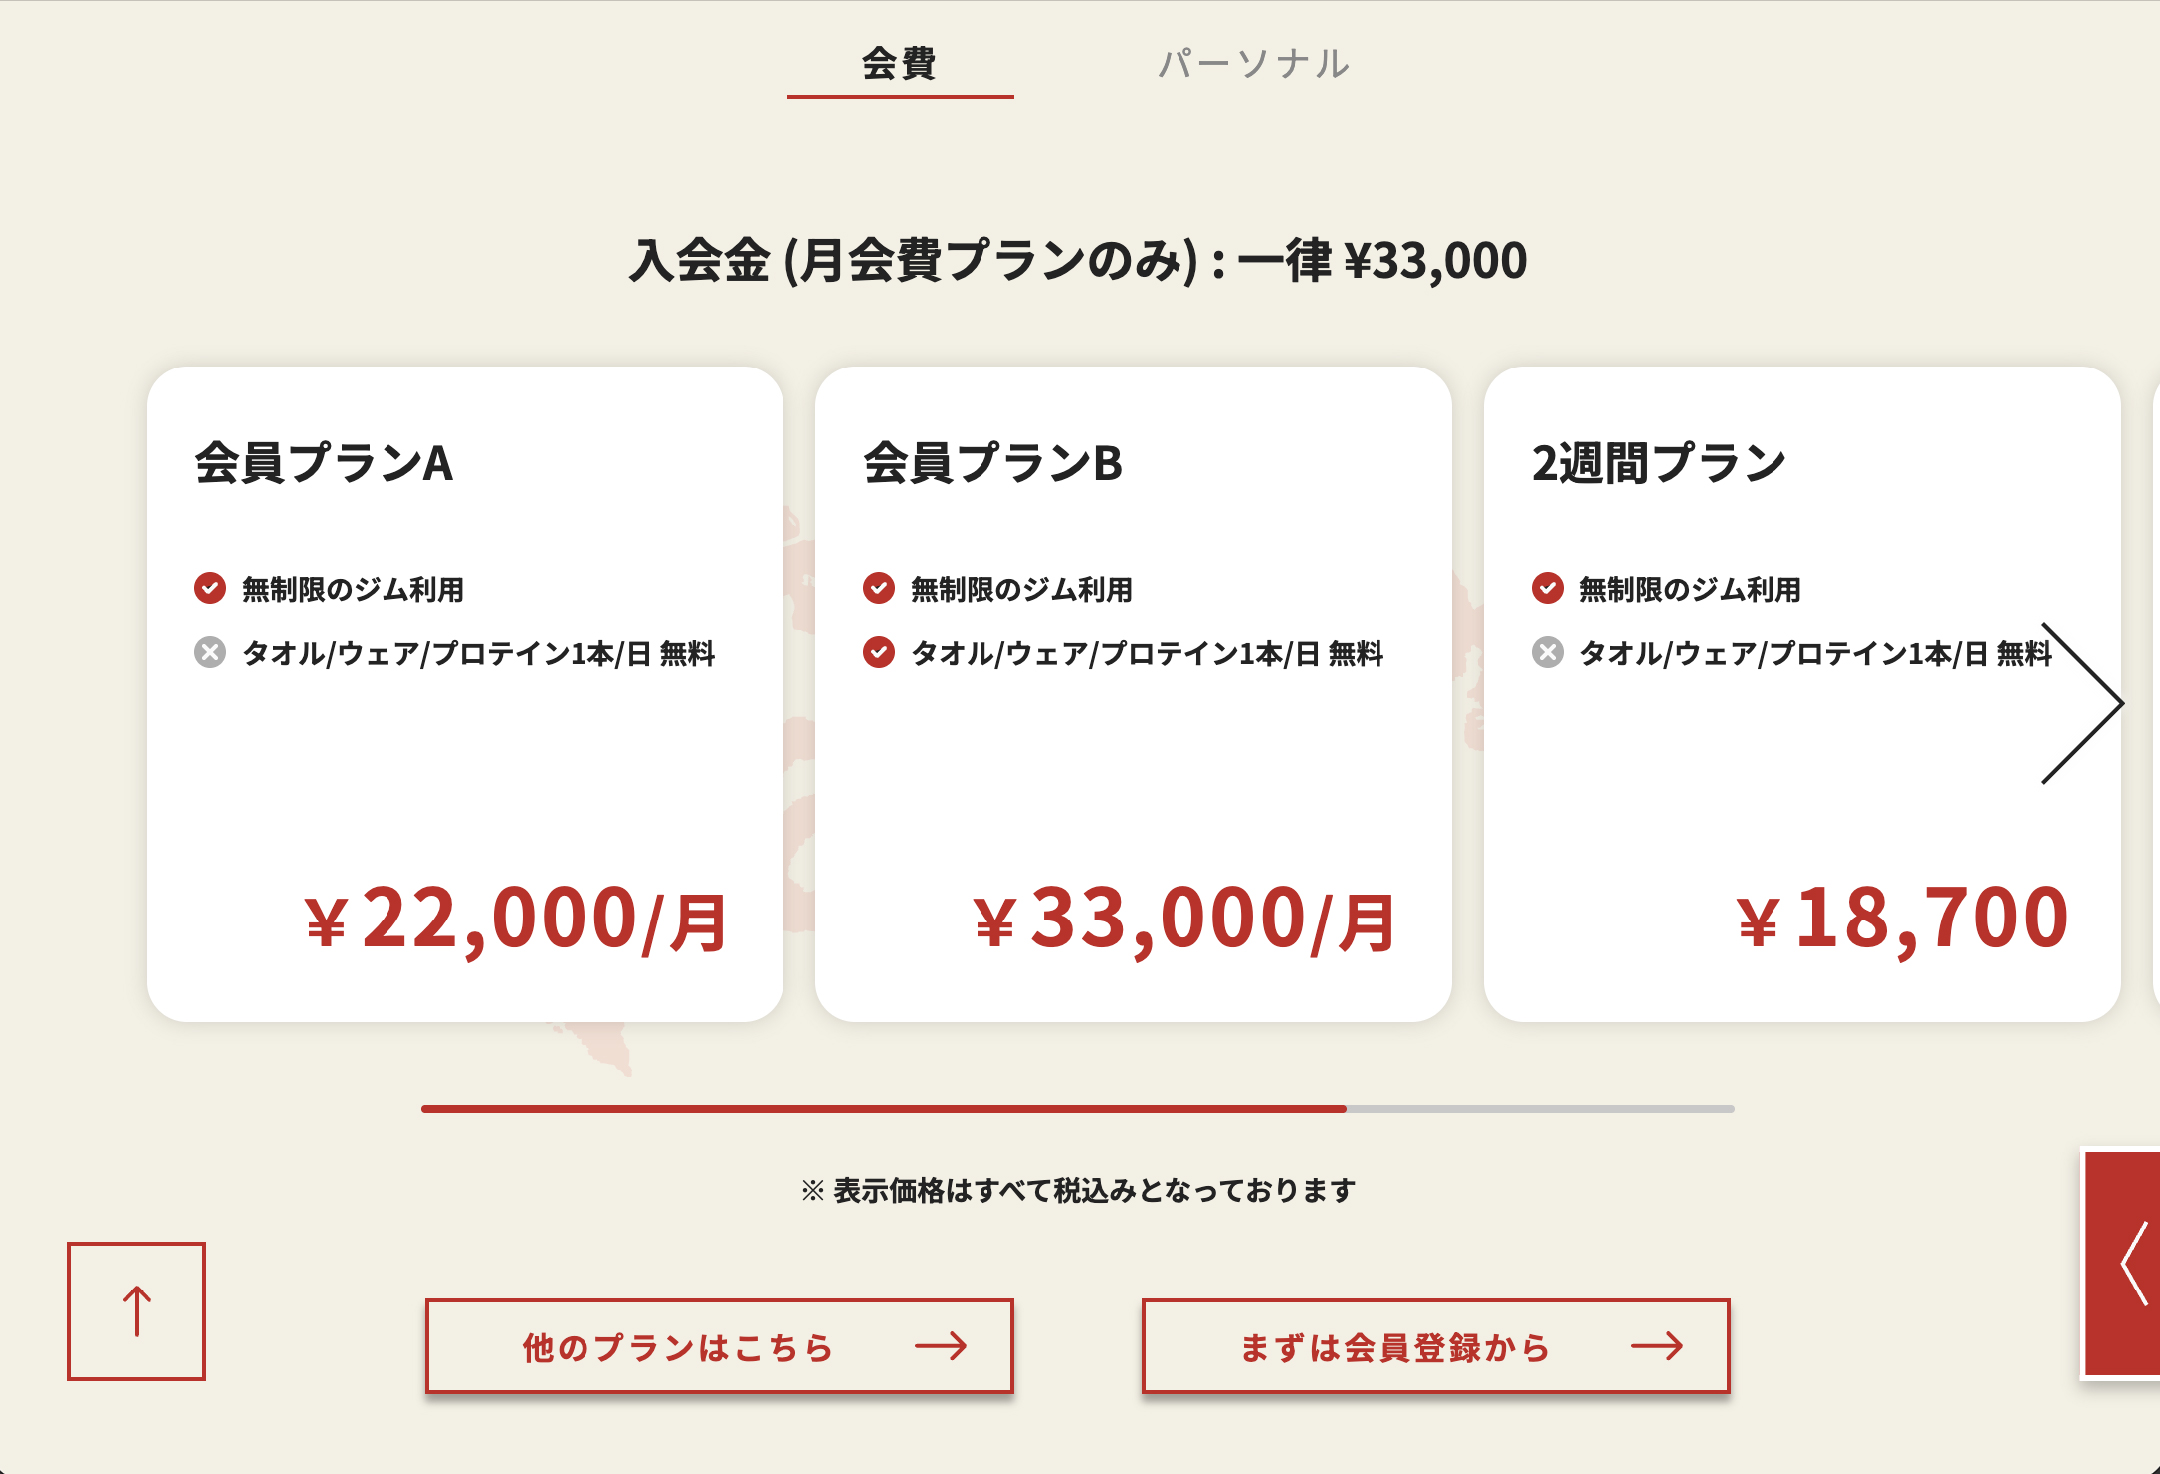The image size is (2160, 1474).
Task: Click arrow icon on まずは会員登録から button
Action: point(1657,1346)
